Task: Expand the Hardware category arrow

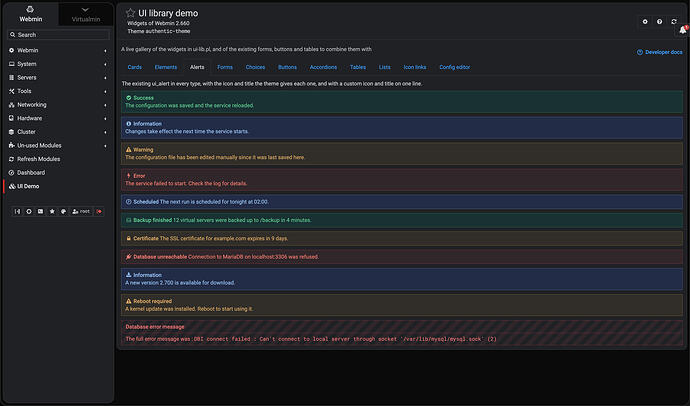Action: pos(105,119)
